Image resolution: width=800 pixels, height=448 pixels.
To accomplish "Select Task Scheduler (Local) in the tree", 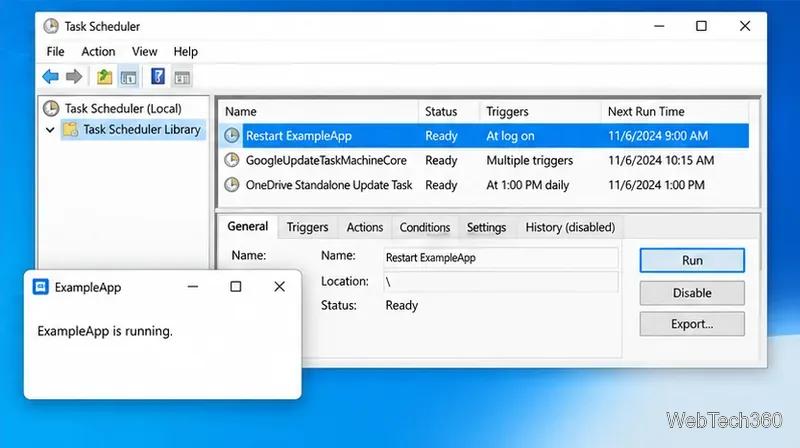I will click(123, 109).
